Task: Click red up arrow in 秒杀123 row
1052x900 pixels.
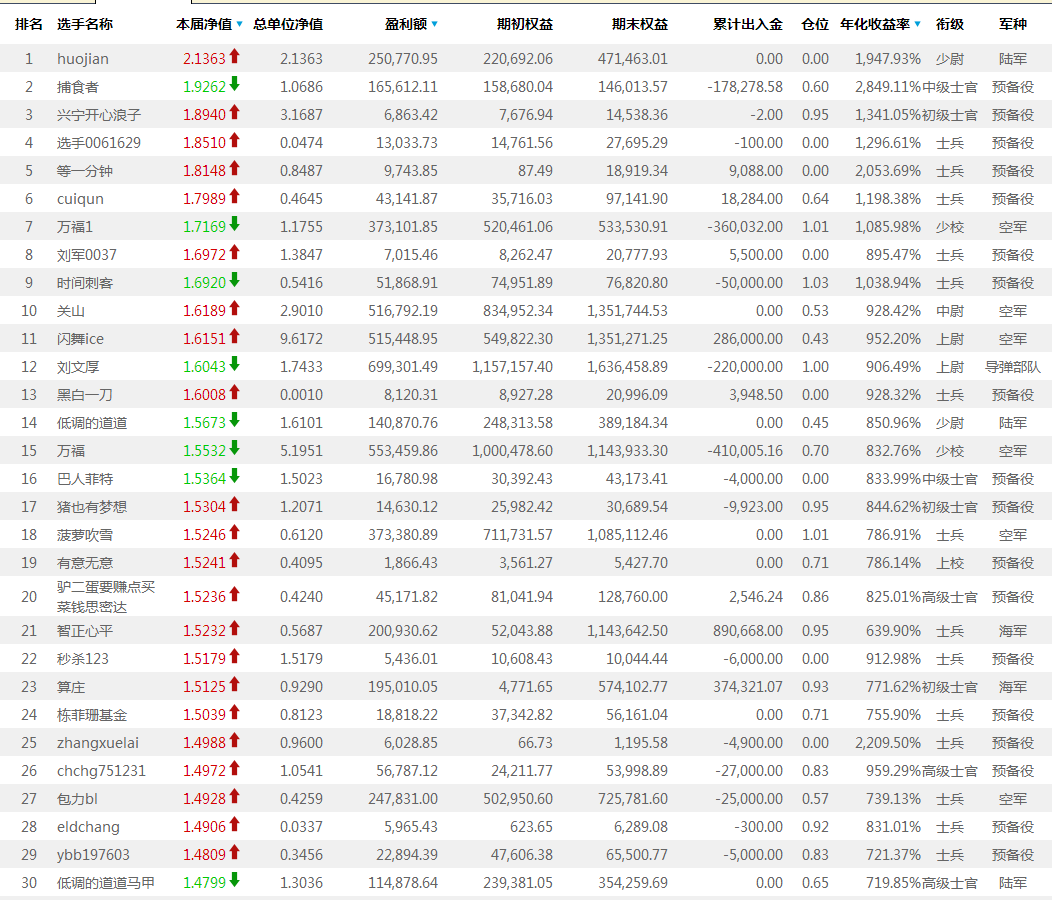Action: 234,657
